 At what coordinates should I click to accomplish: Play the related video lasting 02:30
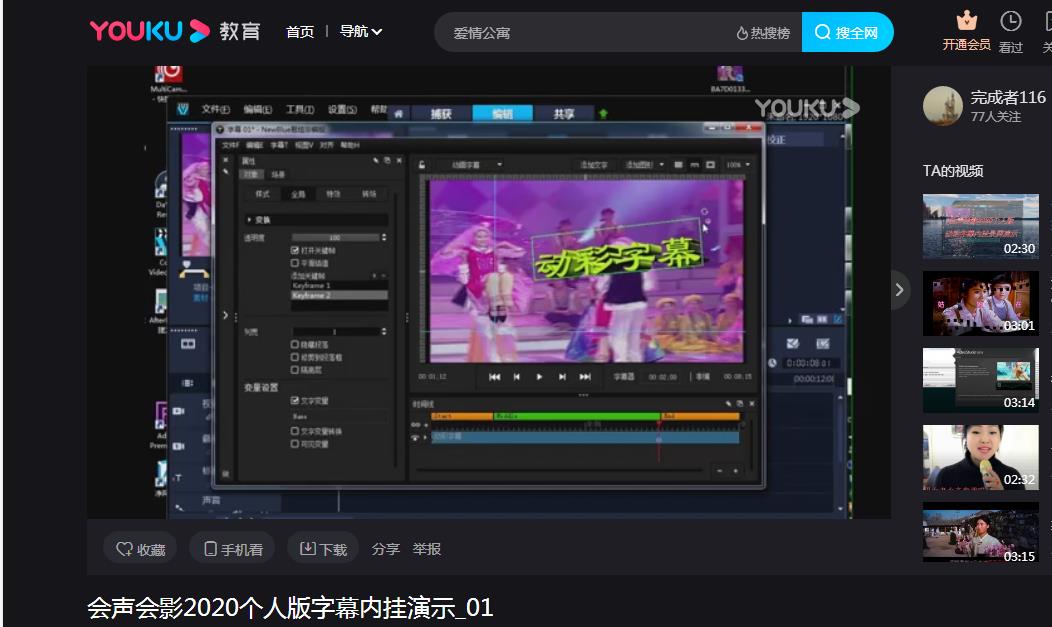(980, 227)
